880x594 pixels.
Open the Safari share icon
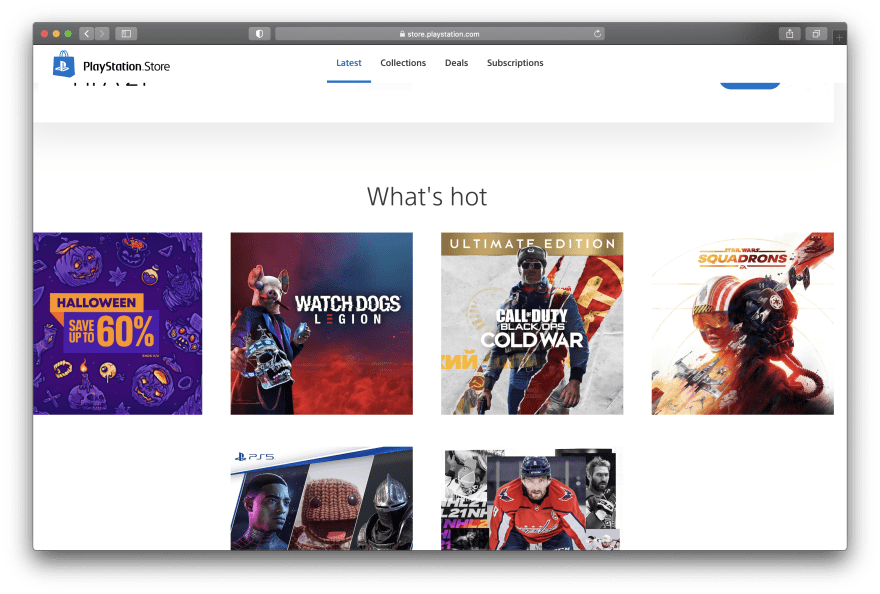coord(790,34)
